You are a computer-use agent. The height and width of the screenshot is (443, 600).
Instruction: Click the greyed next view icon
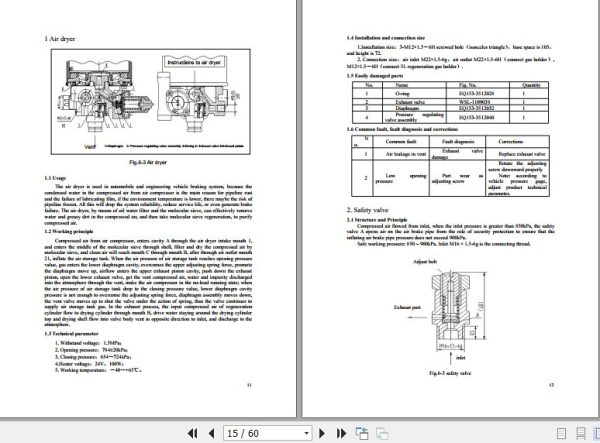coord(382,433)
